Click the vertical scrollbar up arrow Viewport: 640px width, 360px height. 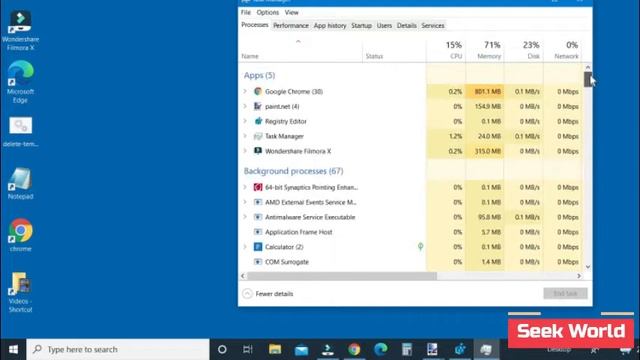click(x=588, y=67)
